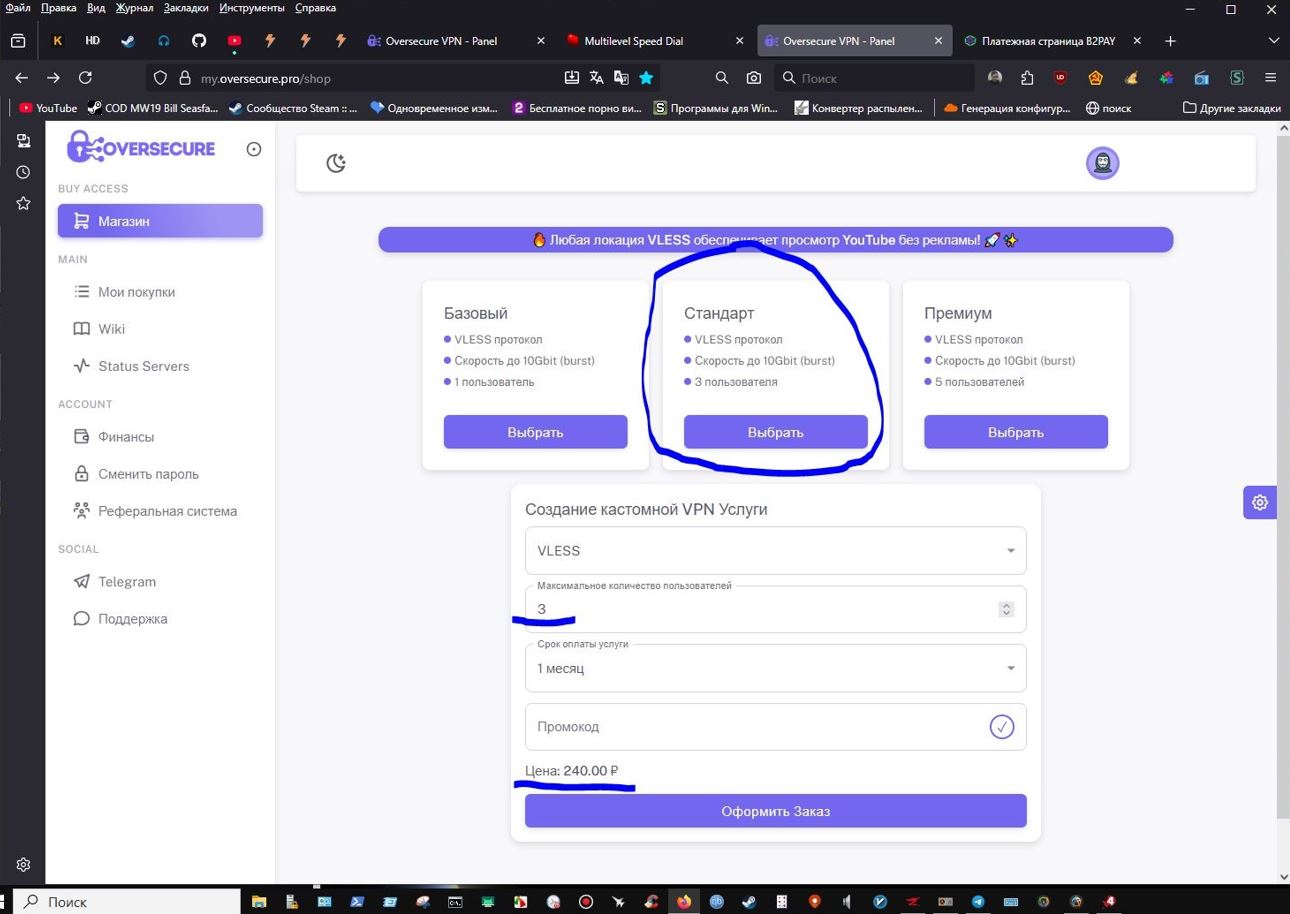Image resolution: width=1290 pixels, height=914 pixels.
Task: Open Telegram from the Windows taskbar
Action: (978, 901)
